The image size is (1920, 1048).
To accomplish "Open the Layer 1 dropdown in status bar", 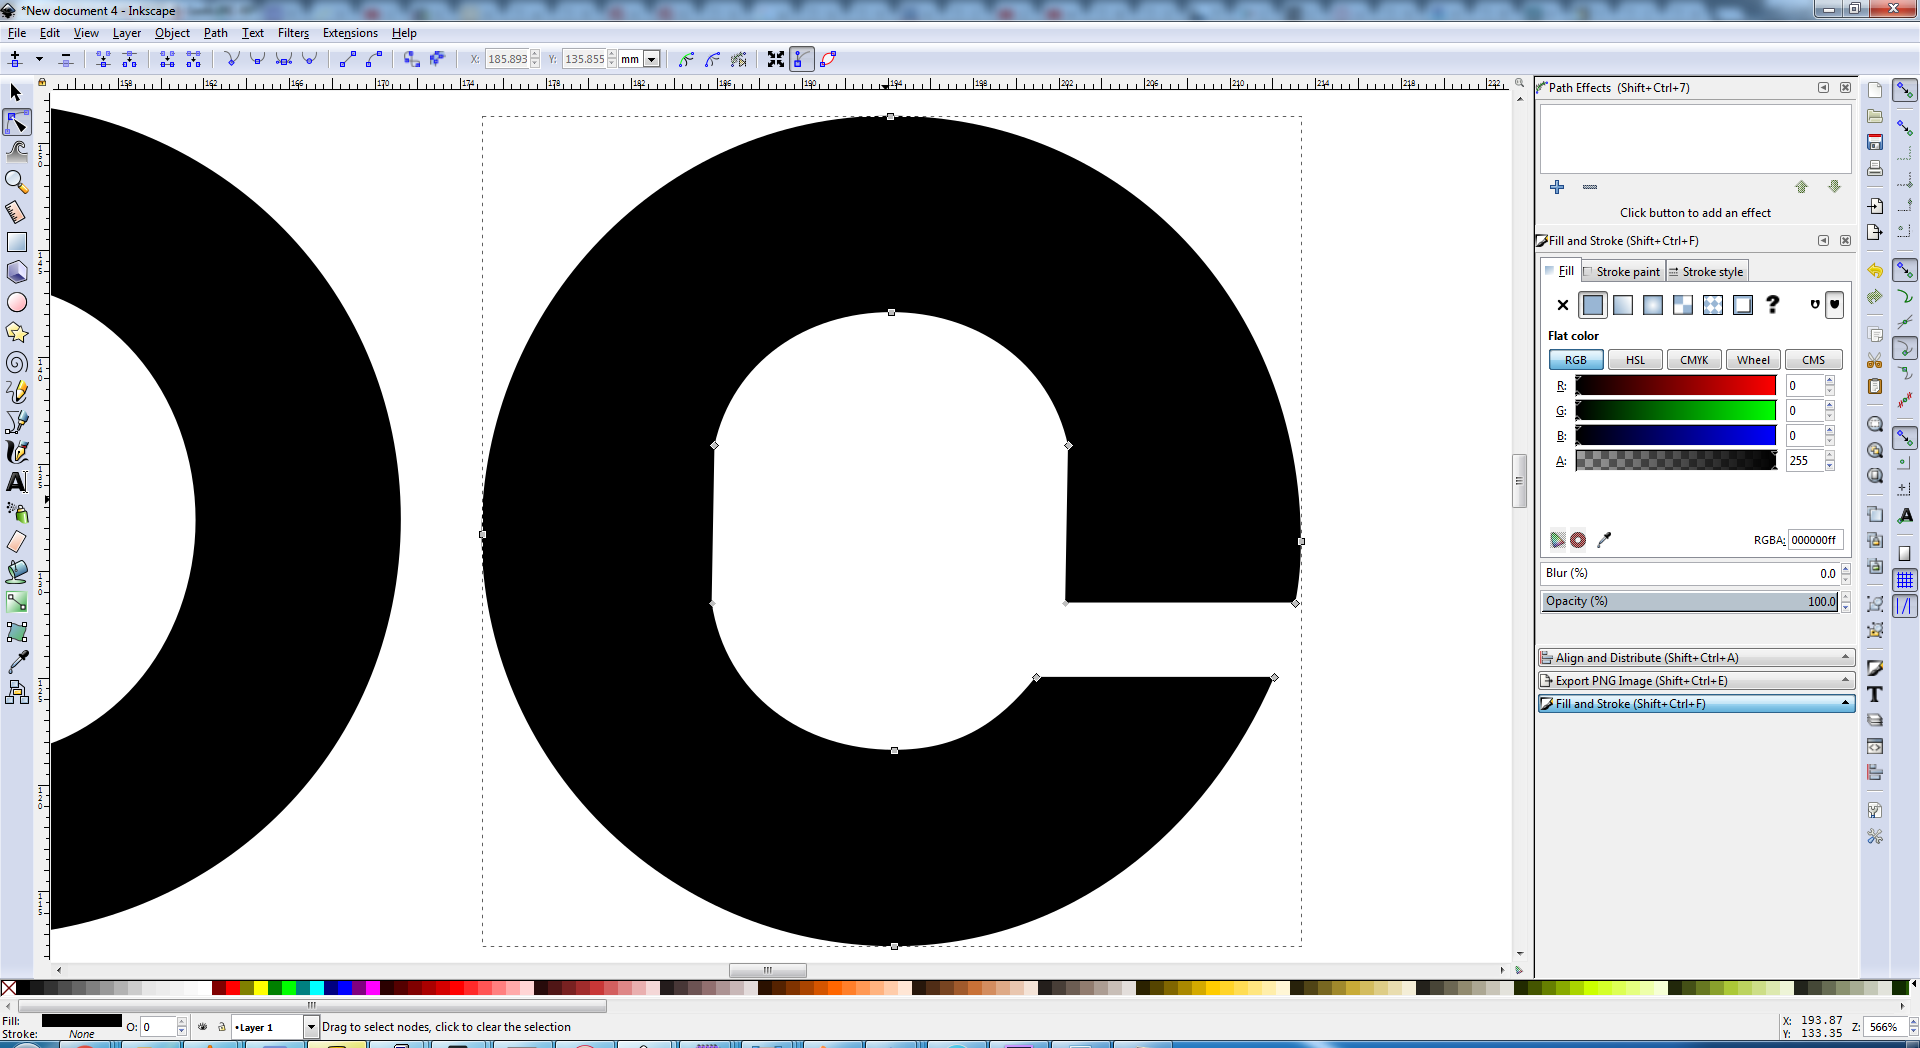I will click(x=310, y=1027).
